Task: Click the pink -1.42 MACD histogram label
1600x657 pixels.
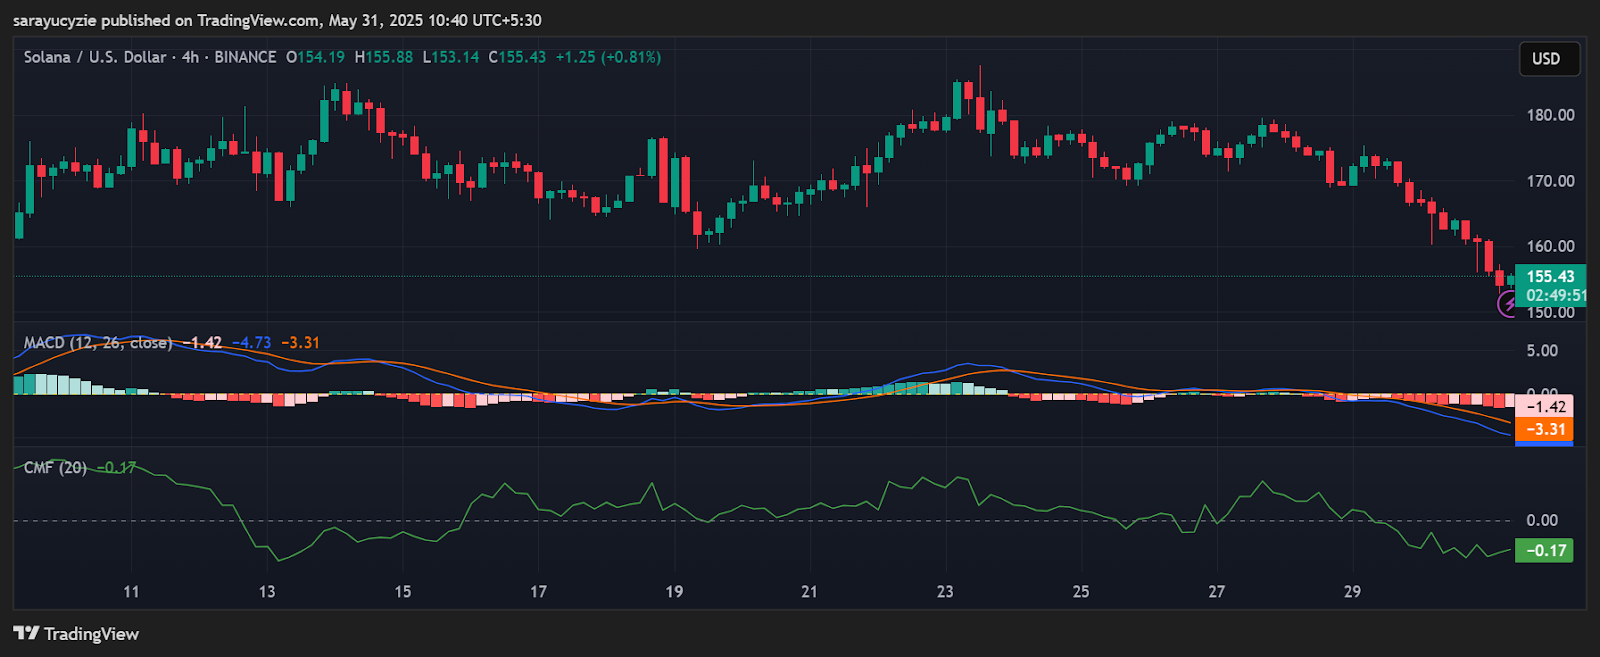Action: pyautogui.click(x=1545, y=406)
